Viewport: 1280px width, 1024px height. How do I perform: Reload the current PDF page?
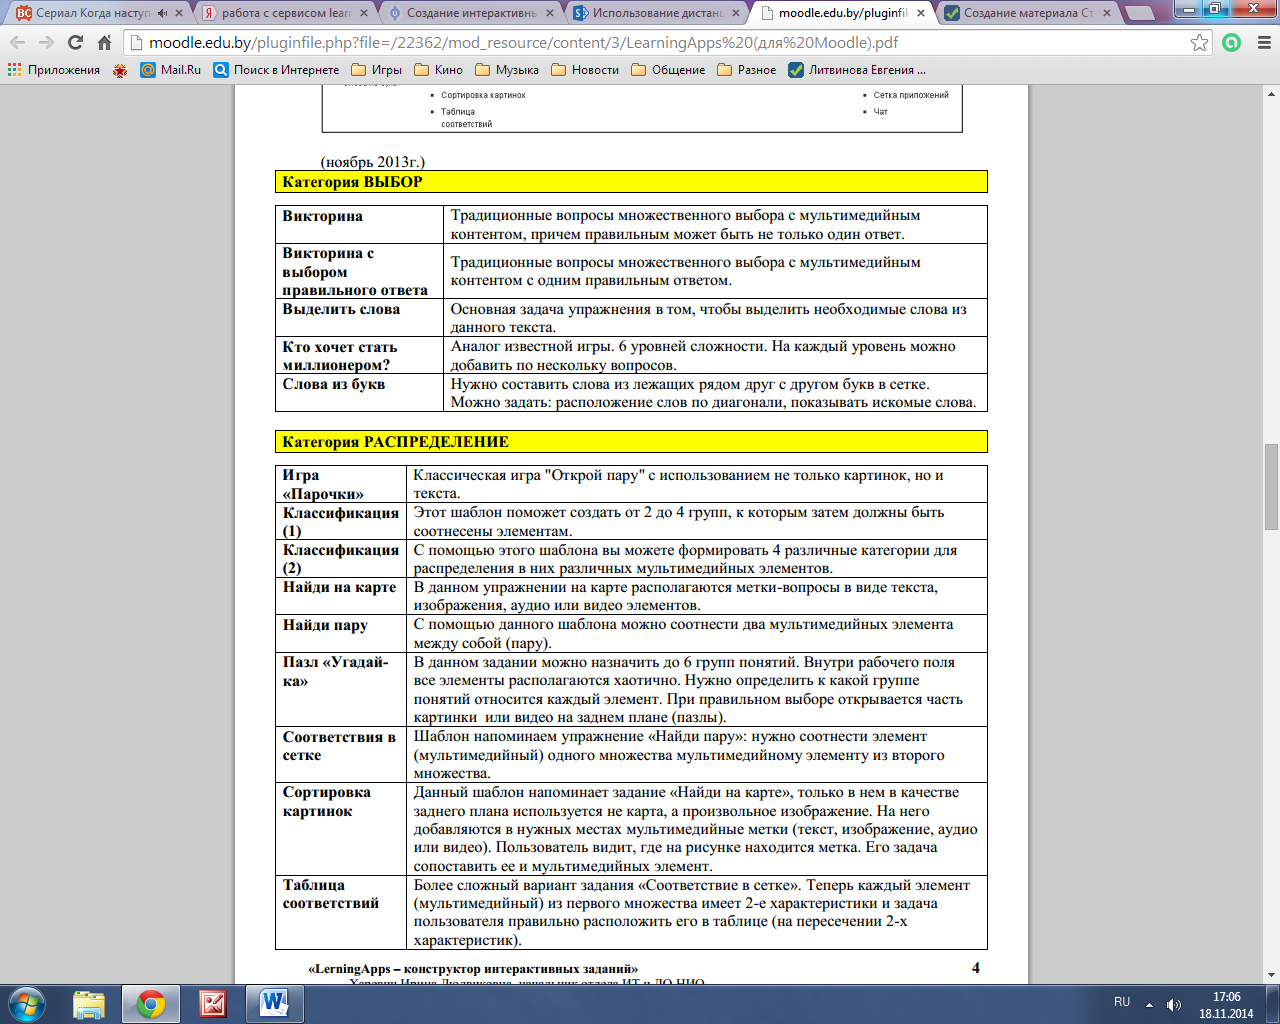pos(75,42)
